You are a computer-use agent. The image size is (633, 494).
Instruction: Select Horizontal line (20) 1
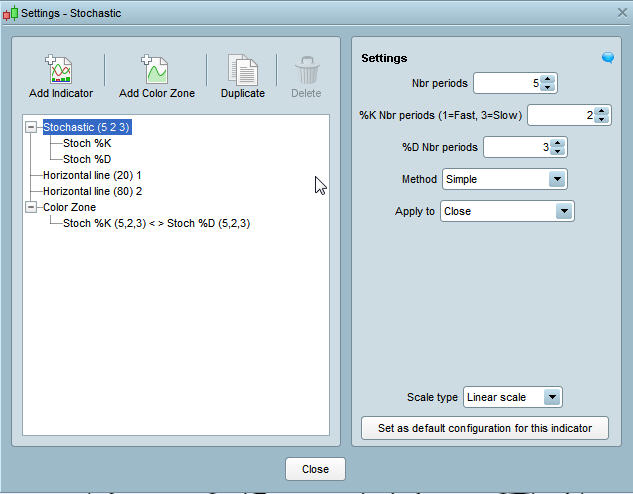point(92,175)
